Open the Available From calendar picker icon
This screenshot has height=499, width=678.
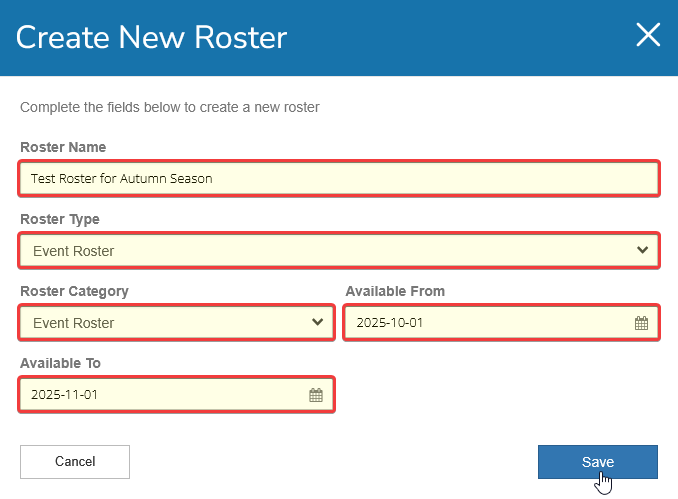641,323
